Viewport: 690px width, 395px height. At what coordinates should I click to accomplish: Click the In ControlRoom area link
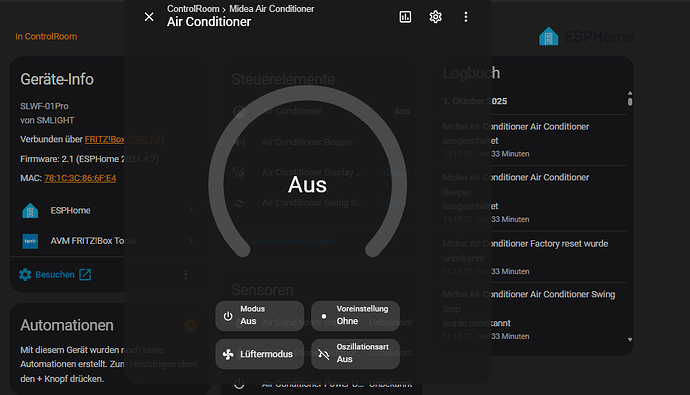point(46,37)
